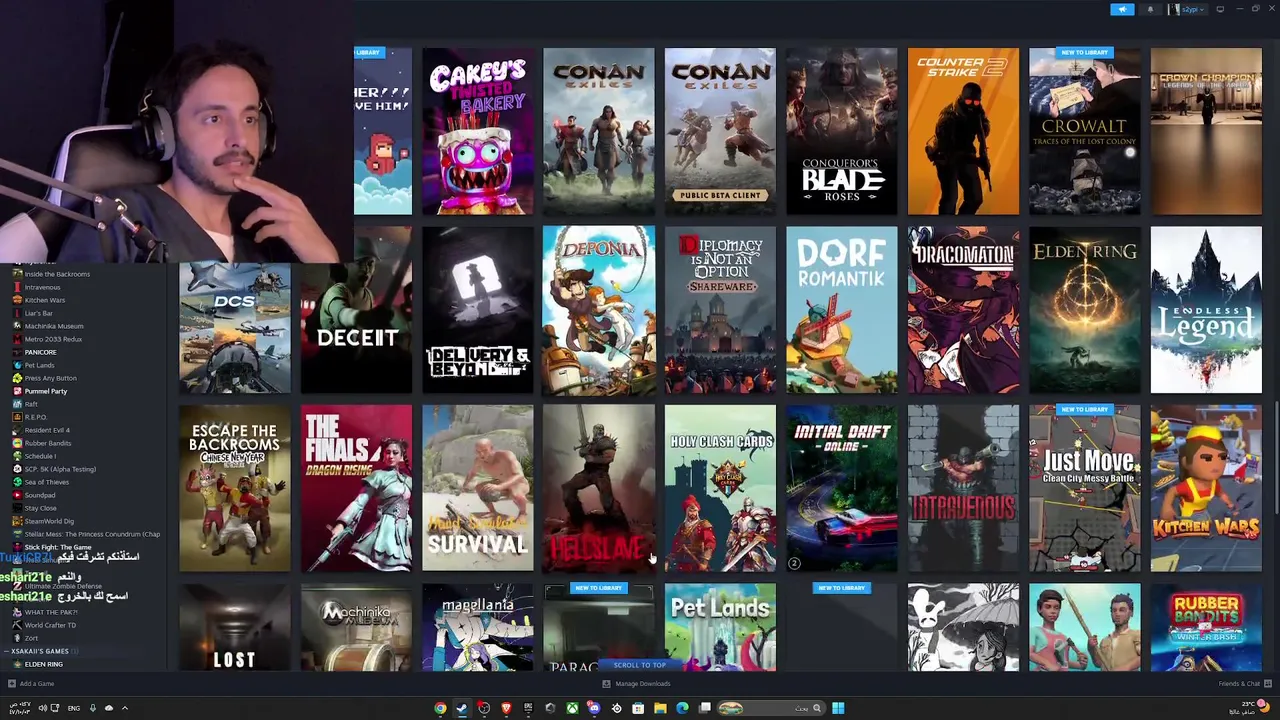Select Counter Strike 2 game cover

[963, 131]
